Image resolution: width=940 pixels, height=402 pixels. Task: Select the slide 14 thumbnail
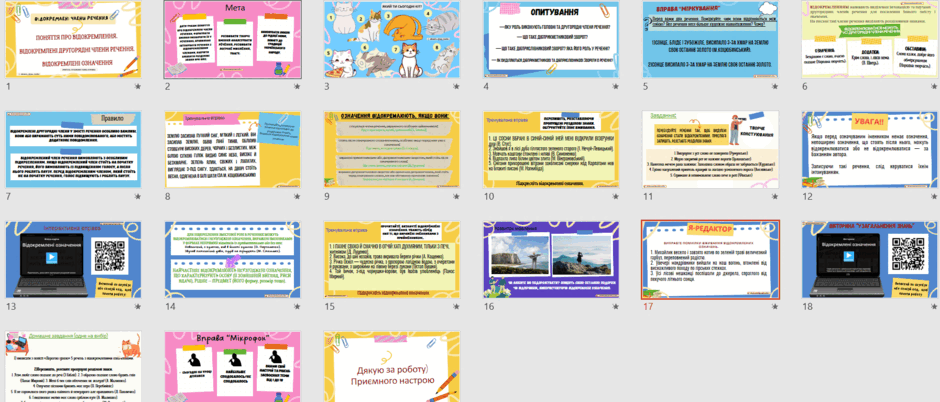[233, 259]
